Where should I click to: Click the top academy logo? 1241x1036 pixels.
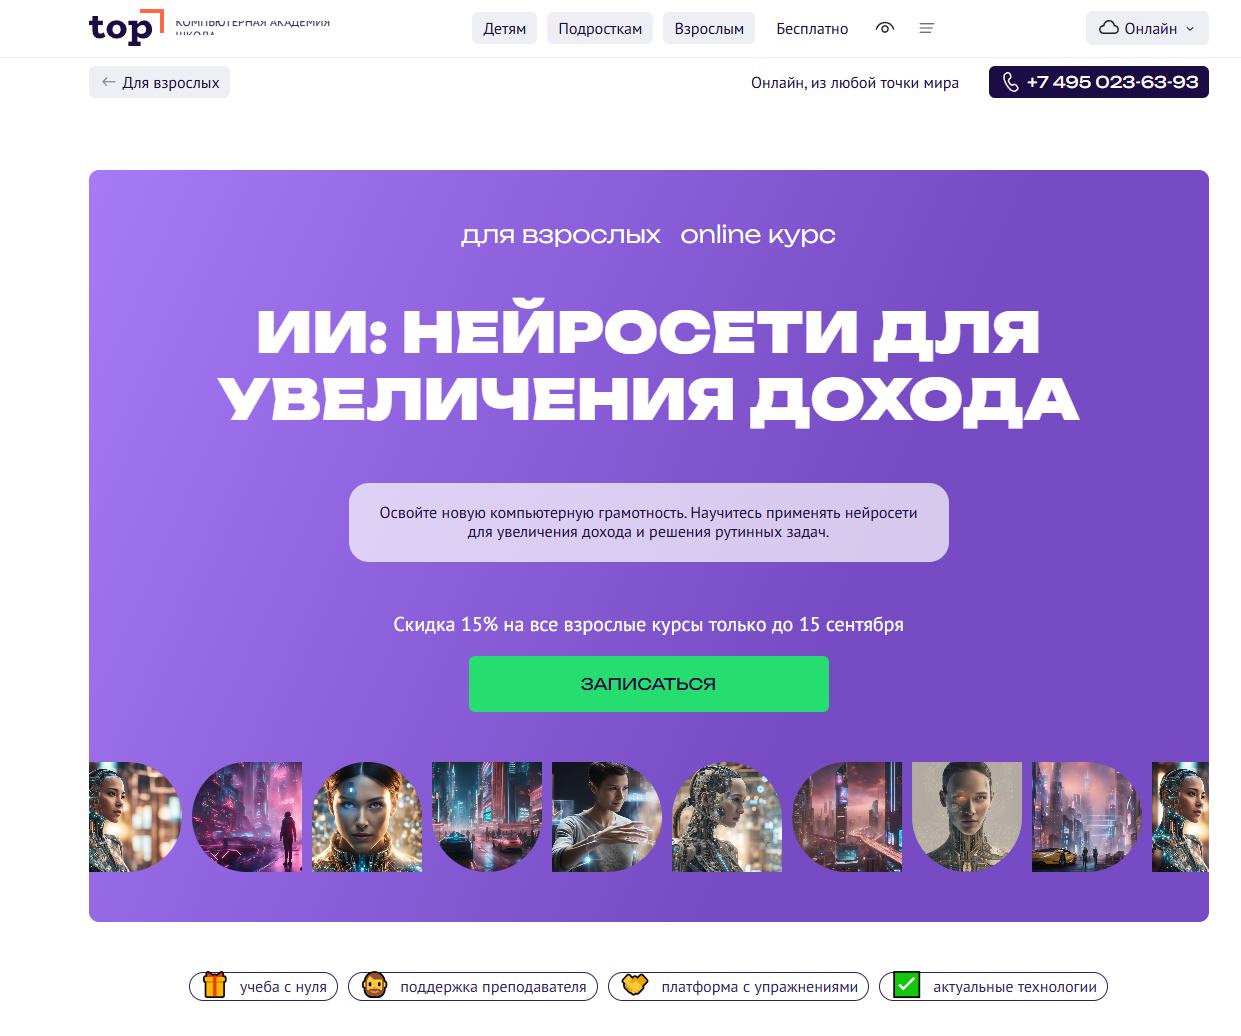pyautogui.click(x=126, y=28)
